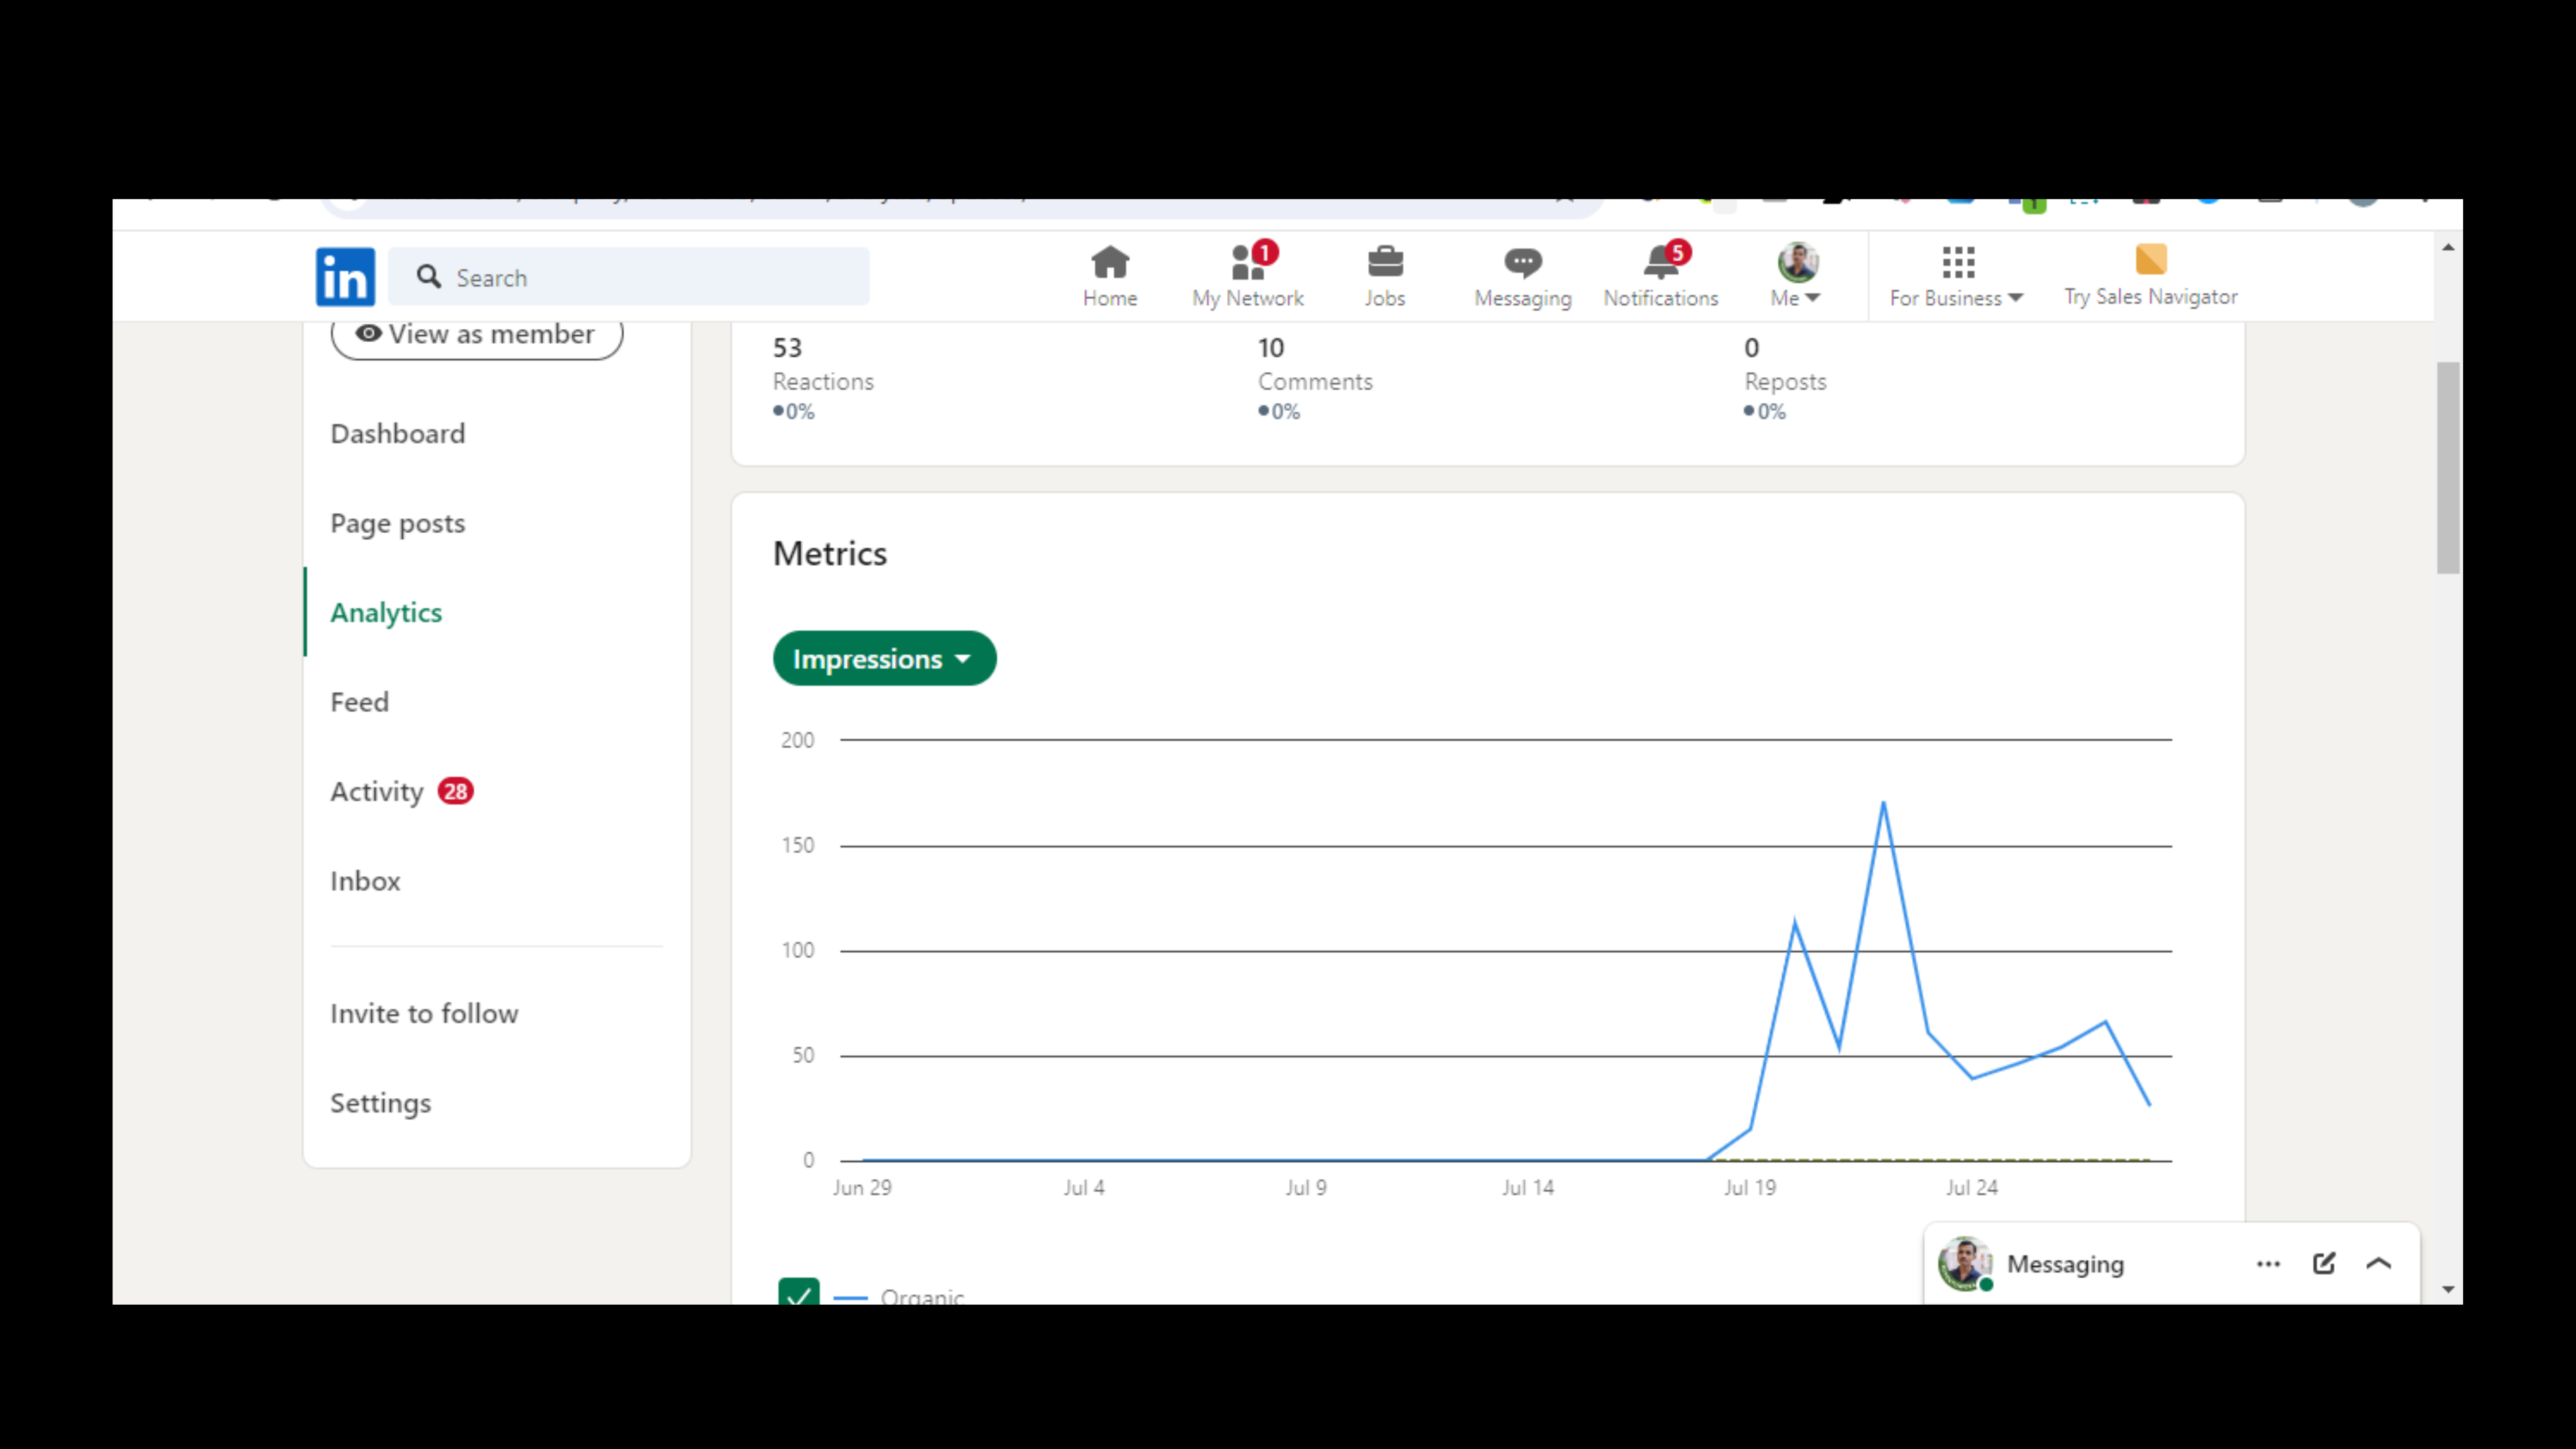Open the Messaging speech bubble icon

click(x=1523, y=263)
